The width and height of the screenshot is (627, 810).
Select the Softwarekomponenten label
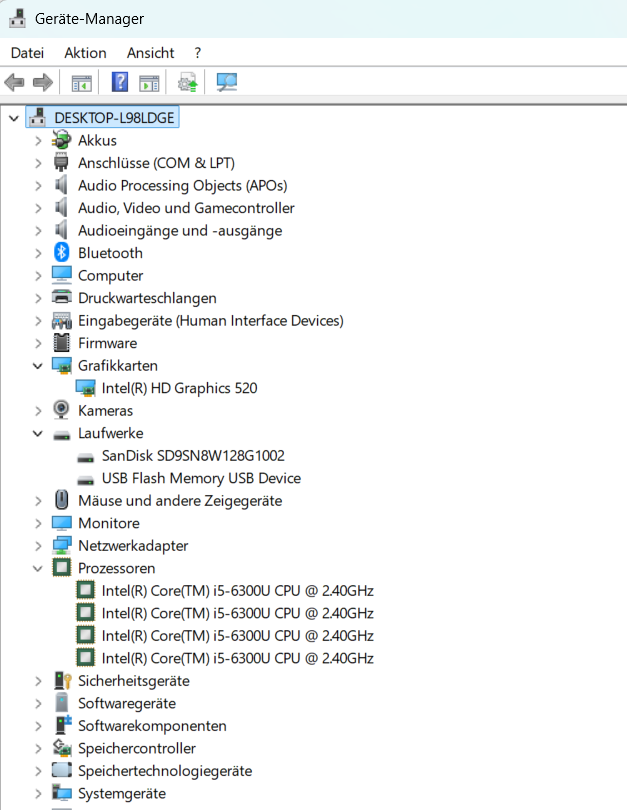(152, 726)
